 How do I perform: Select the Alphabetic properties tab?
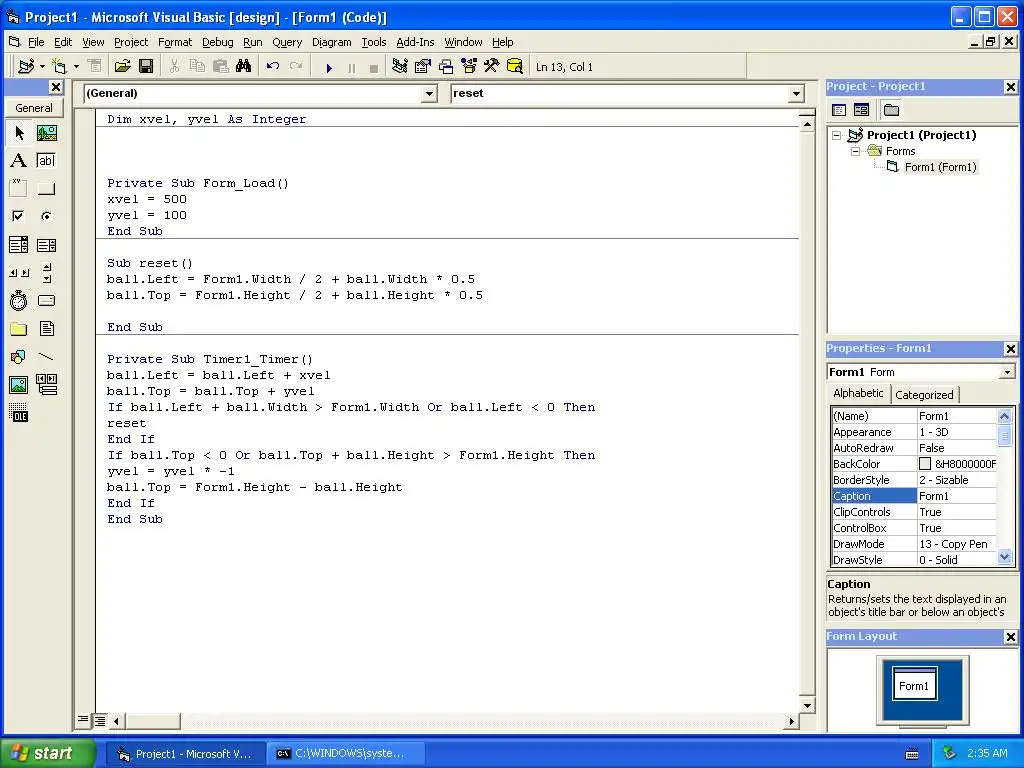858,393
